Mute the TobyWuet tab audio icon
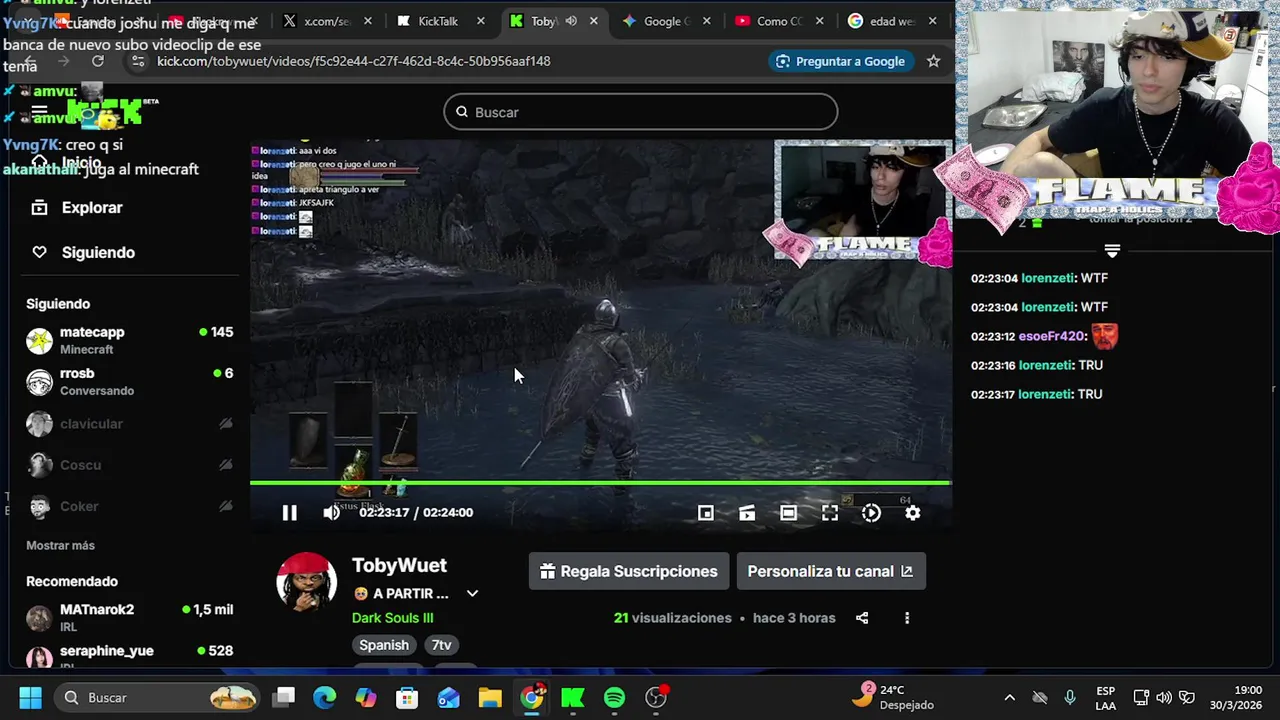Image resolution: width=1280 pixels, height=720 pixels. [x=571, y=21]
